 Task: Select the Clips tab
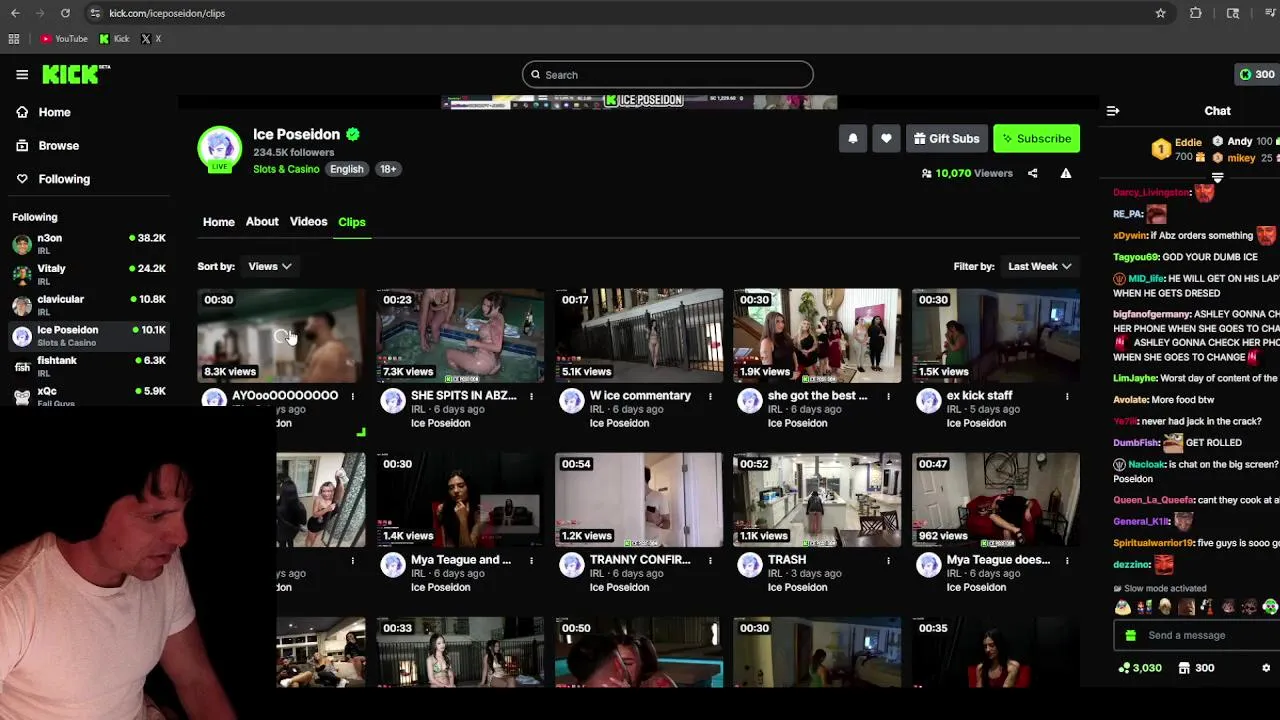click(352, 222)
